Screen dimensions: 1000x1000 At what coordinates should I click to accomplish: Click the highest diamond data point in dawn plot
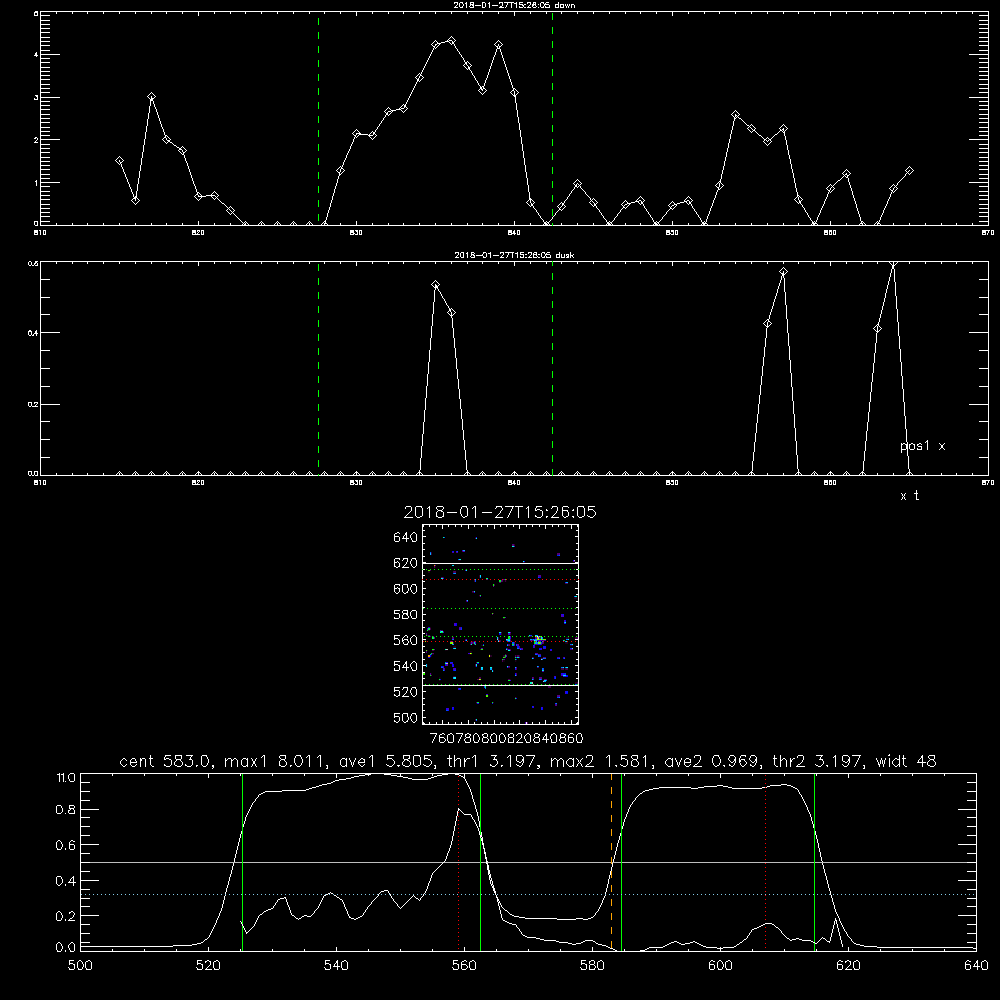(x=452, y=41)
